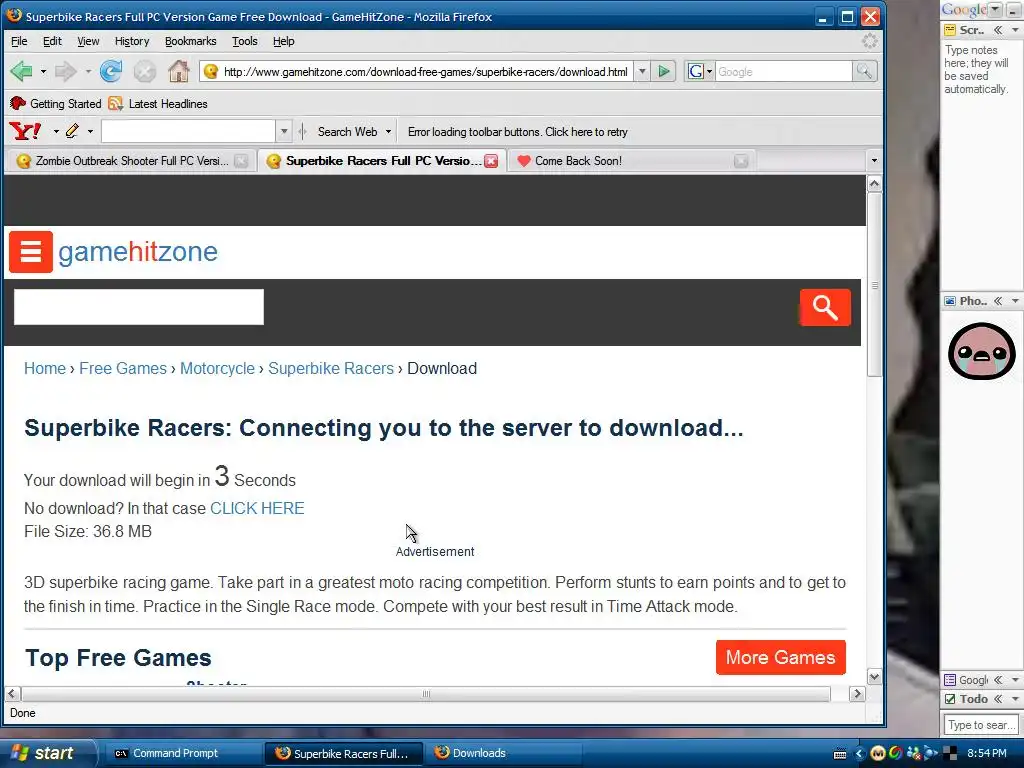
Task: Open the gamehitzone hamburger menu
Action: pyautogui.click(x=31, y=251)
